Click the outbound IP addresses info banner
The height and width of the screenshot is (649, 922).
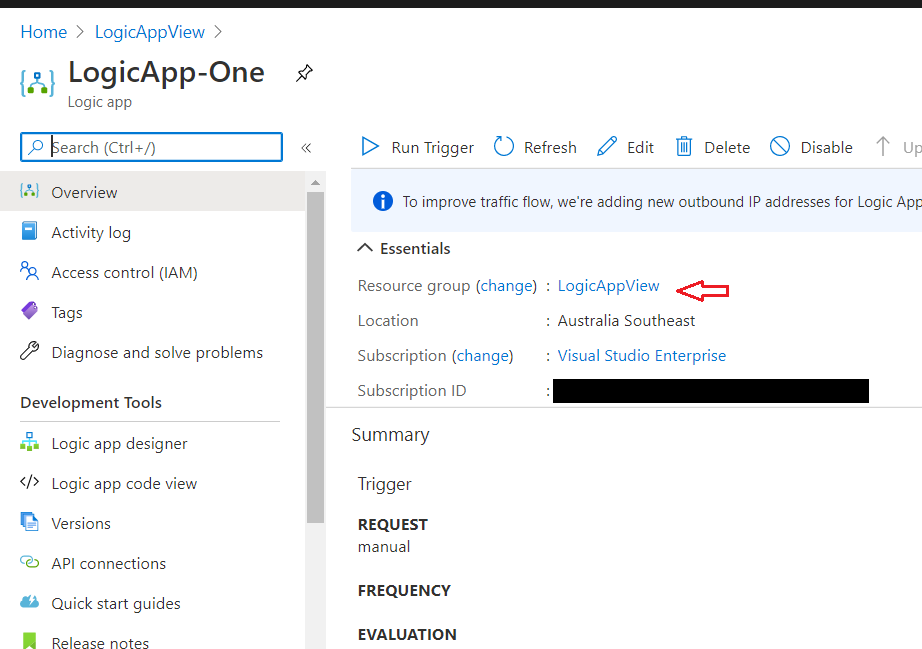pyautogui.click(x=636, y=202)
